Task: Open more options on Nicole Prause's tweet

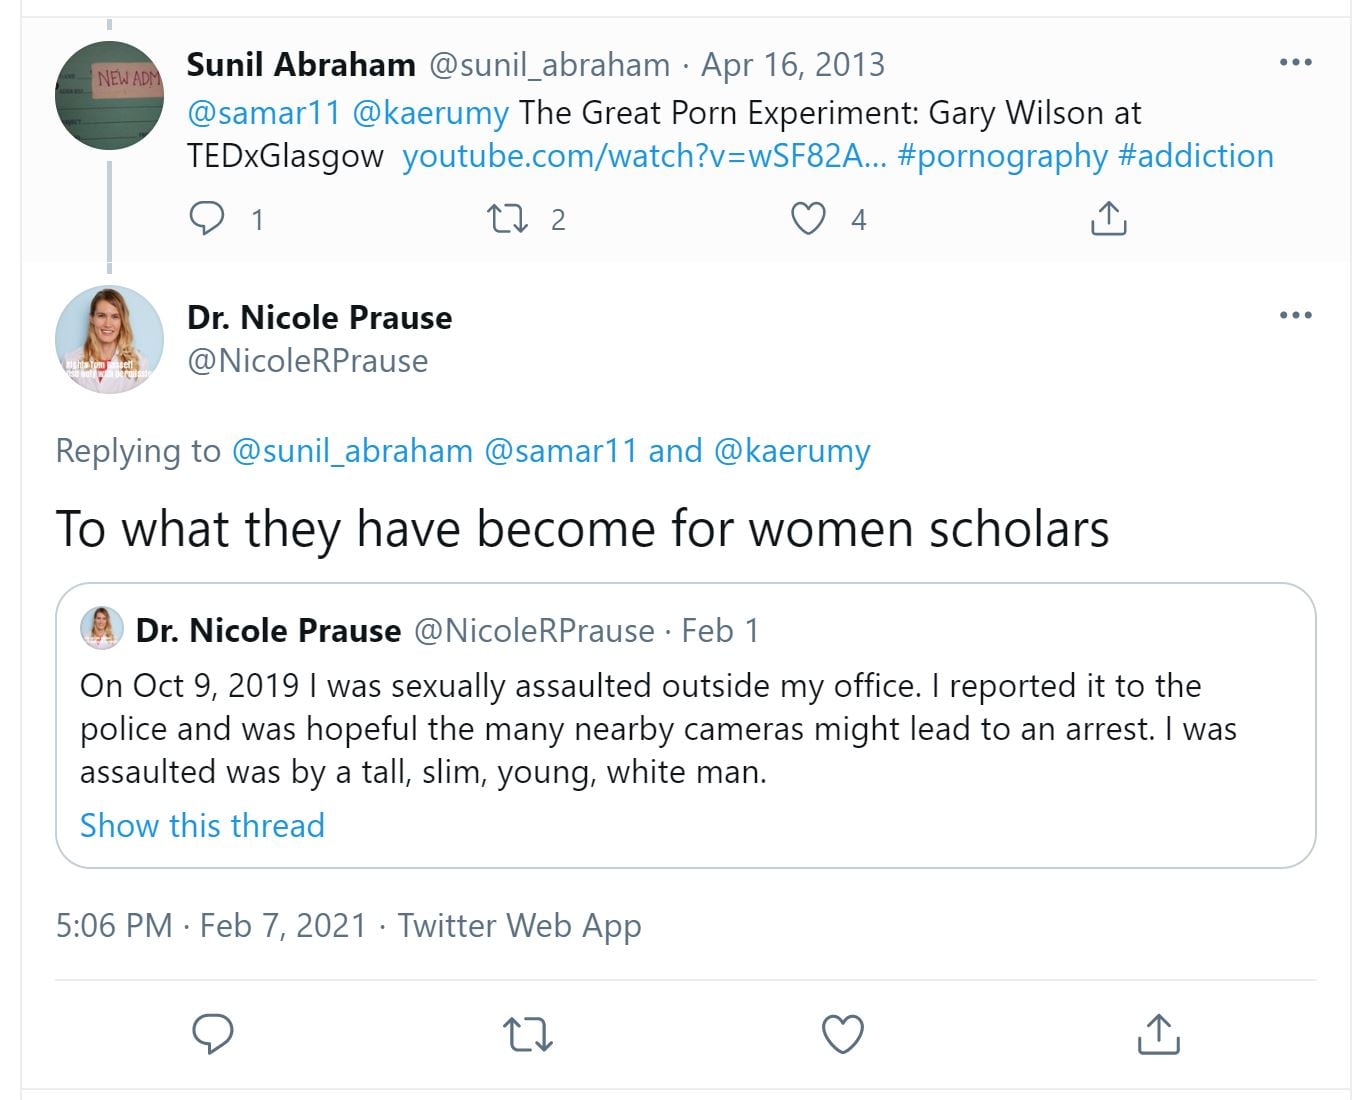Action: point(1295,315)
